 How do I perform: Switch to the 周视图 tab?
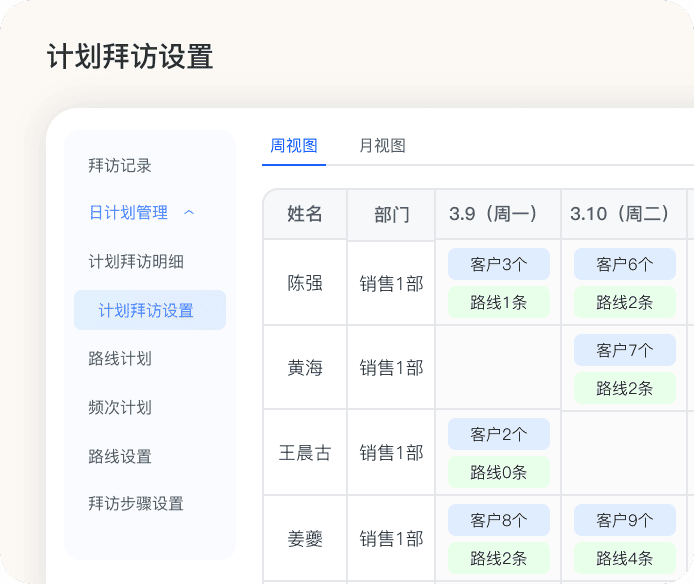(x=294, y=146)
